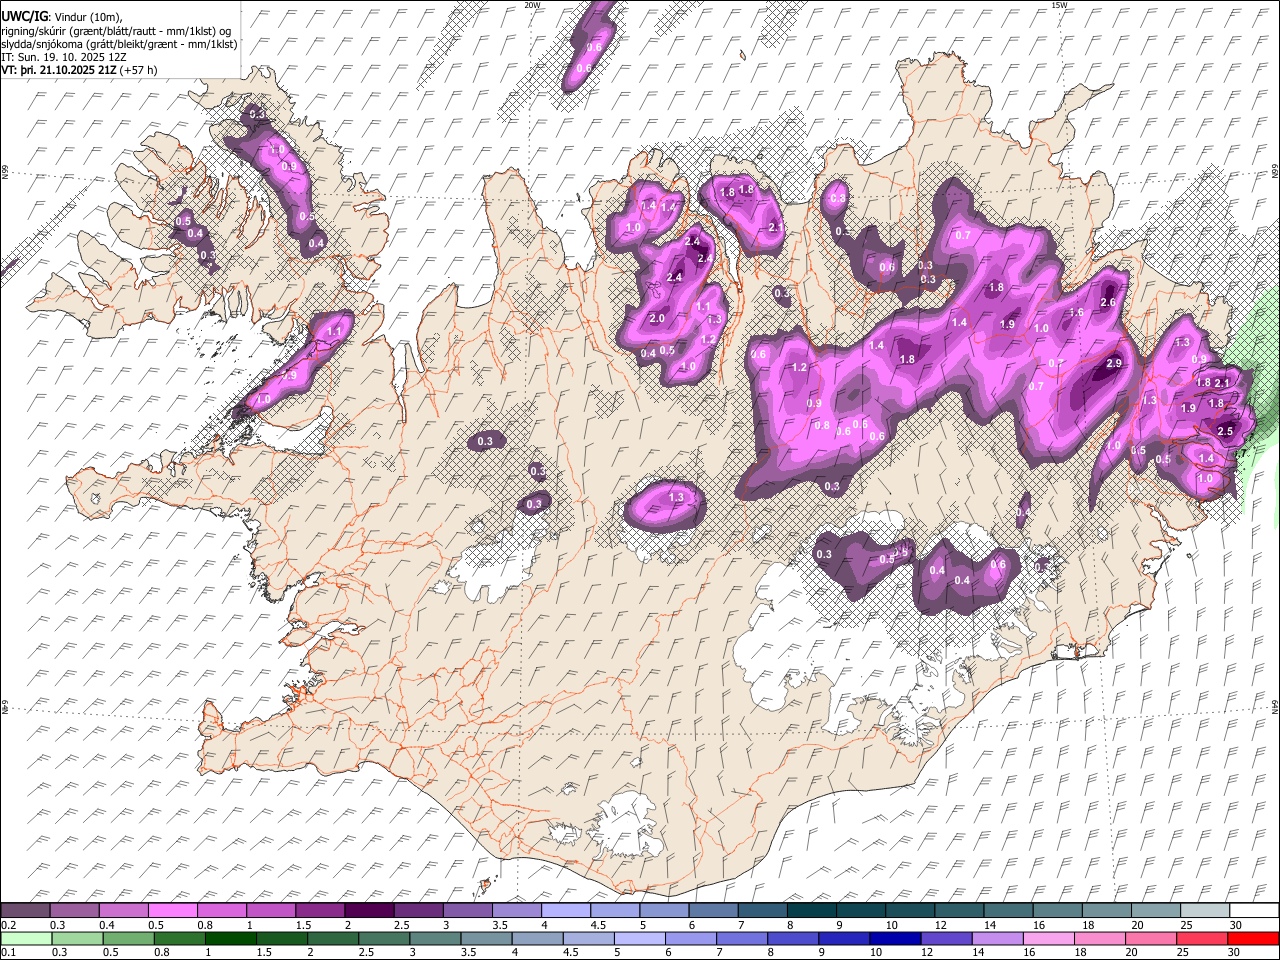Click the 2–2.5 darkest purple top-row swatch

coord(368,911)
